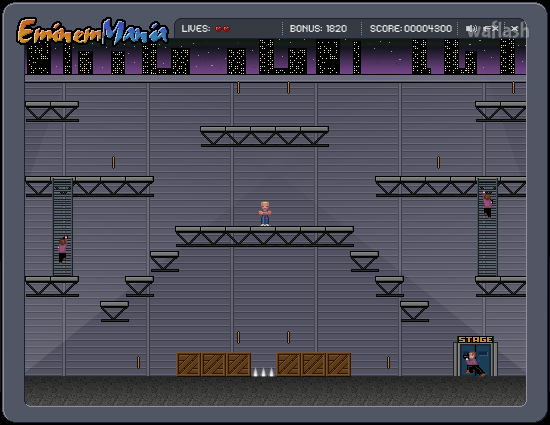
Task: Click the white floor spikes between crates
Action: [x=263, y=372]
